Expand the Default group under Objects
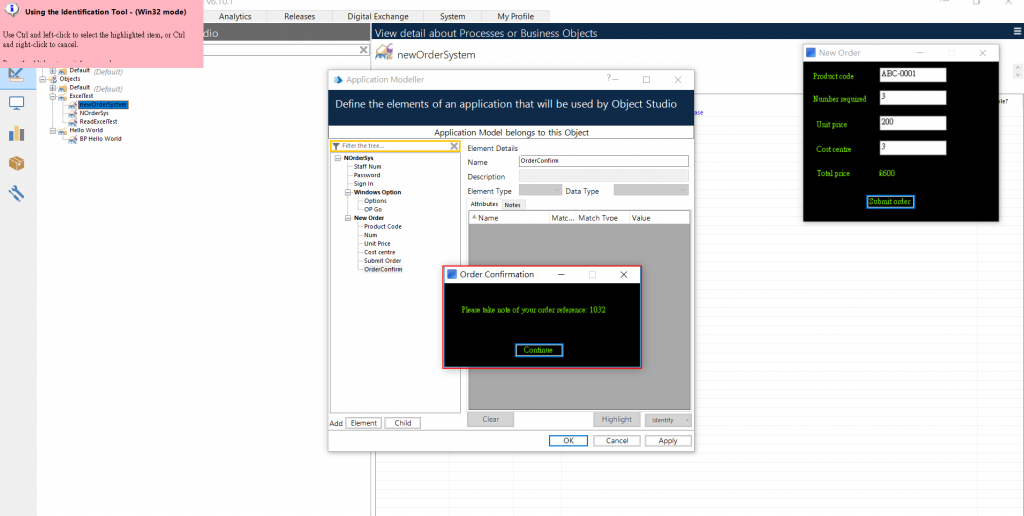 tap(54, 88)
